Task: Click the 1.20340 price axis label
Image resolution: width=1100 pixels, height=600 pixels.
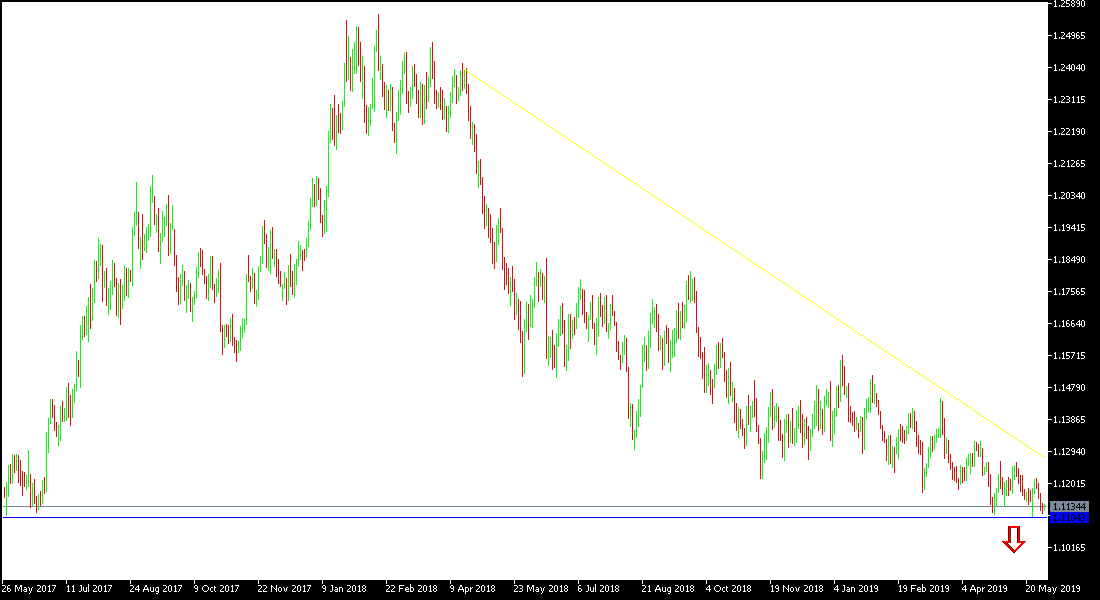Action: click(1069, 196)
